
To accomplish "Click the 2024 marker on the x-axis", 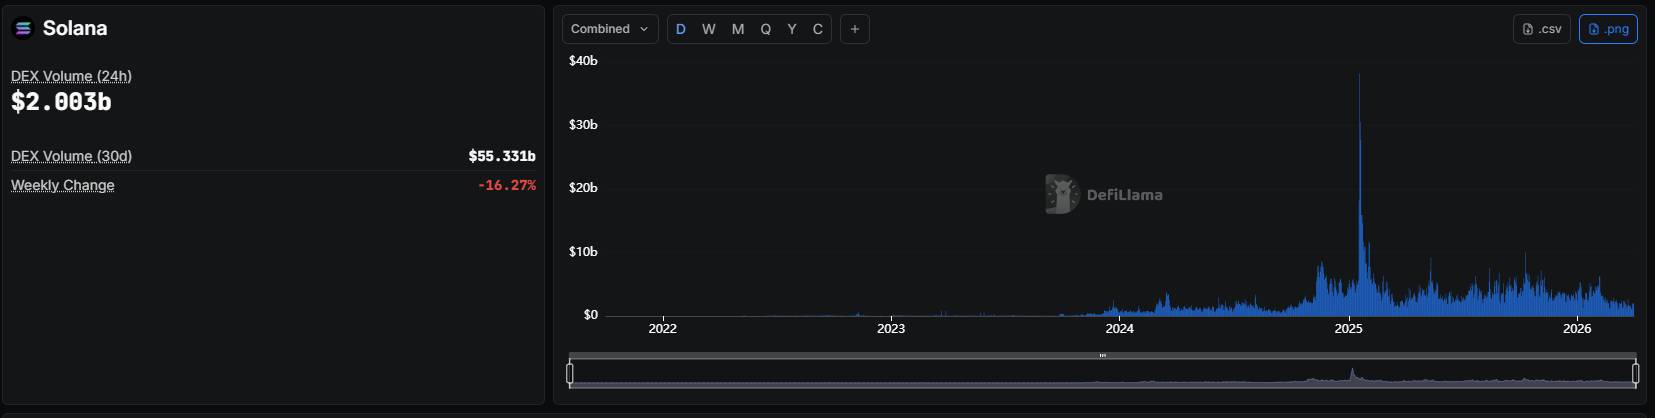I will coord(1119,328).
